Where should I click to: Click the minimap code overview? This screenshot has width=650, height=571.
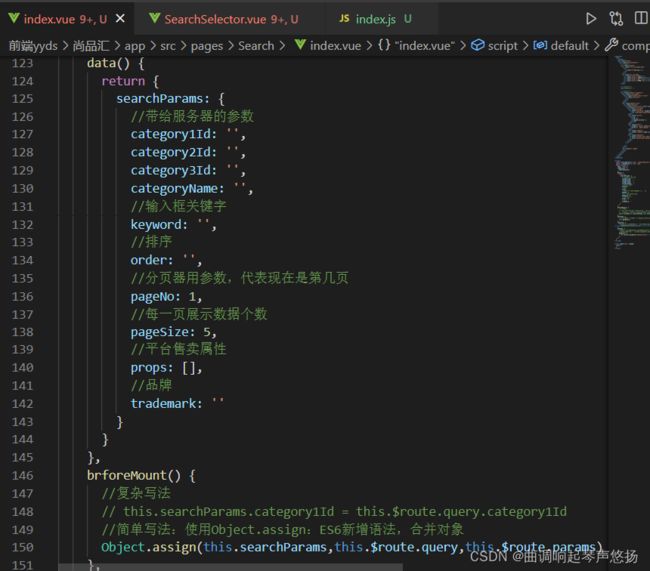631,153
